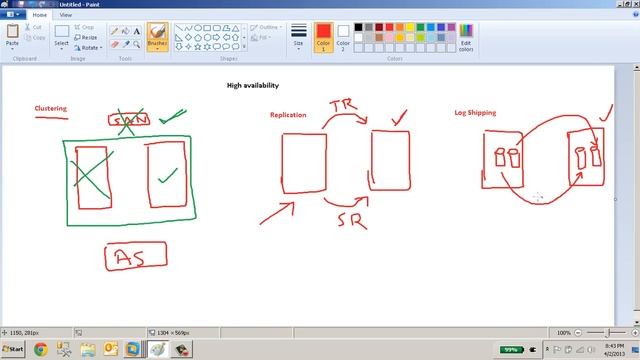Choose the Curve shape
Screen dimensions: 640x360
tap(188, 28)
